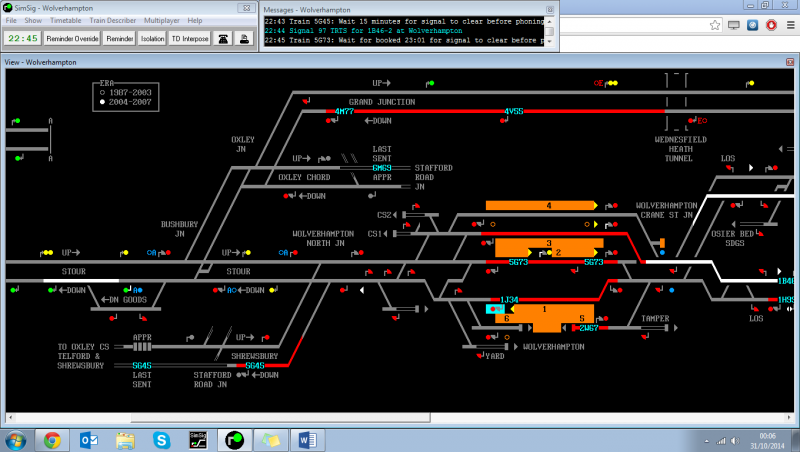800x452 pixels.
Task: Click the icon right of the telephone button
Action: point(244,39)
